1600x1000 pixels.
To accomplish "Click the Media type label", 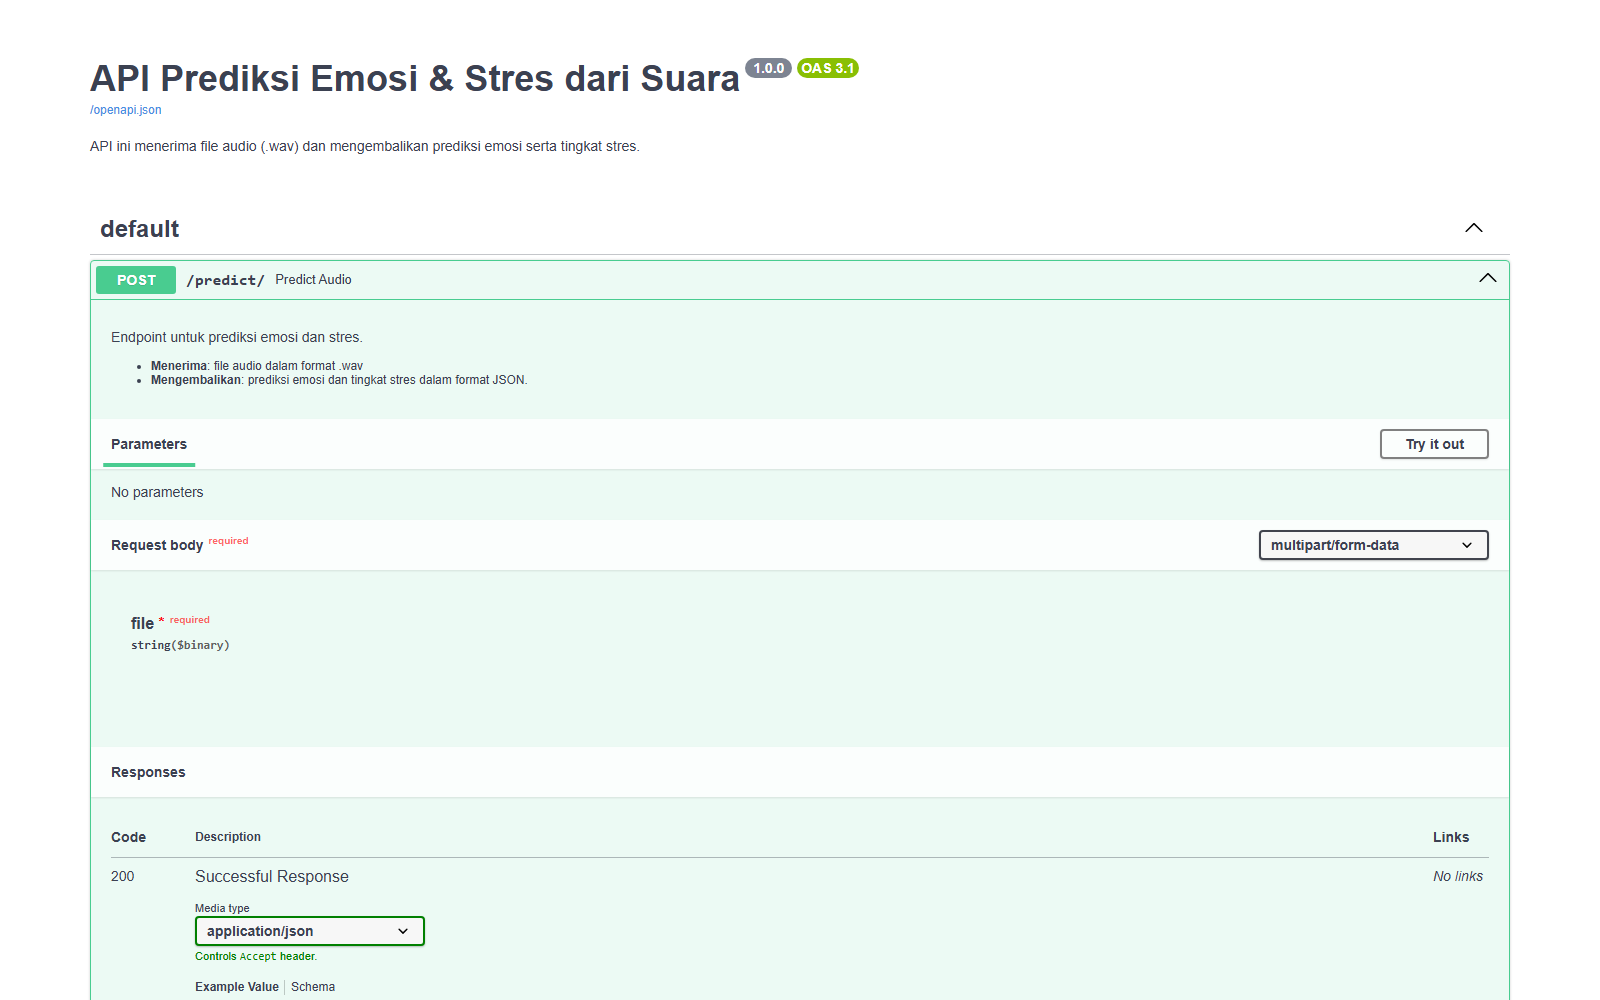I will (x=222, y=908).
